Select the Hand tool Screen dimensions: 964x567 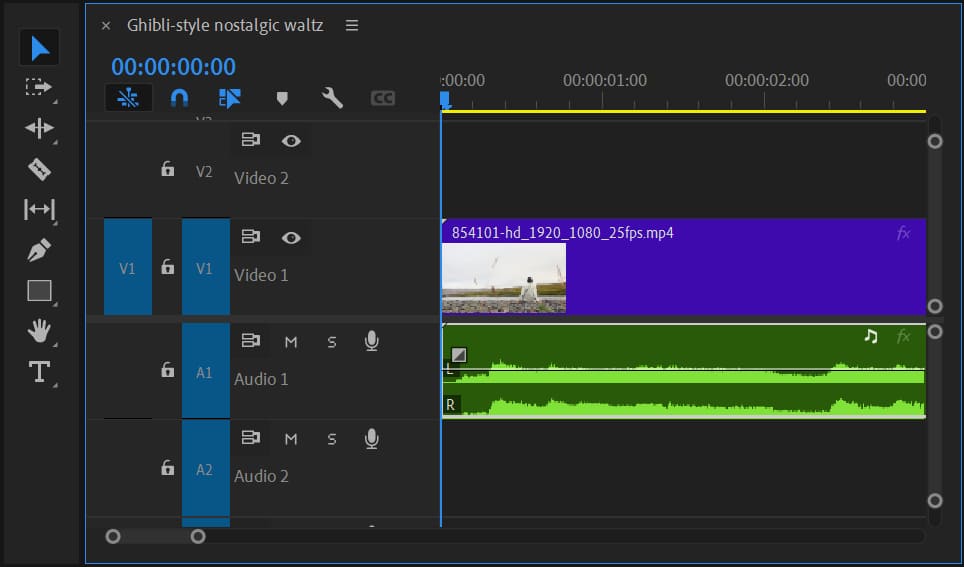[x=39, y=331]
